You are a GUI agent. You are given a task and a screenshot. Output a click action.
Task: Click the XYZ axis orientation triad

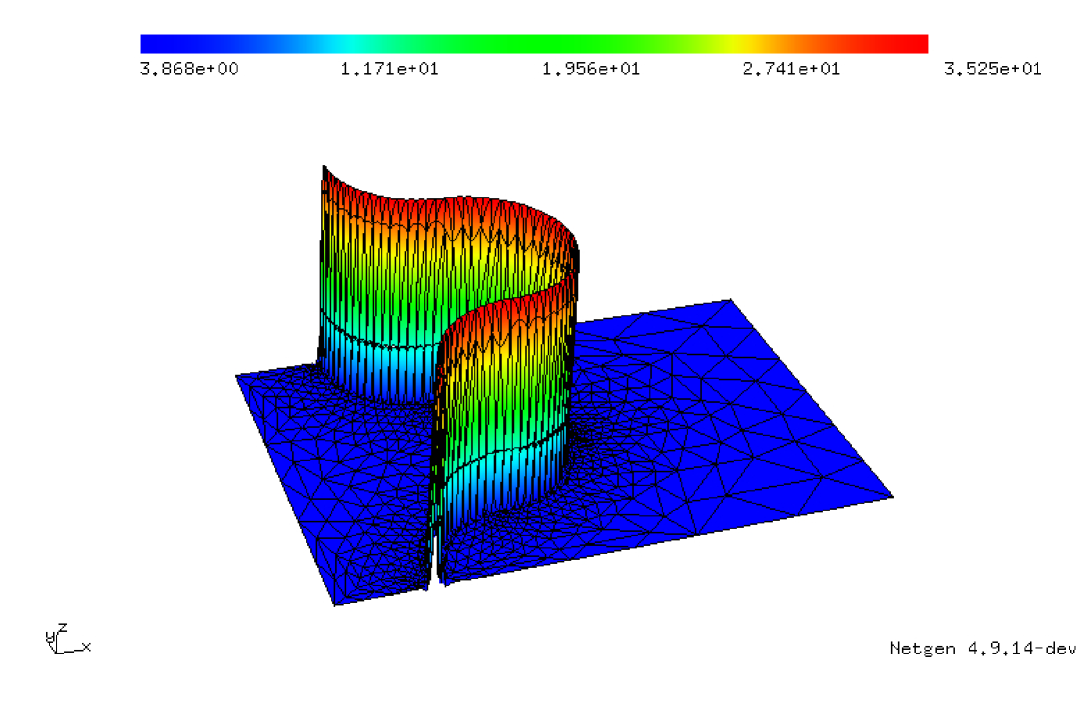(x=56, y=641)
